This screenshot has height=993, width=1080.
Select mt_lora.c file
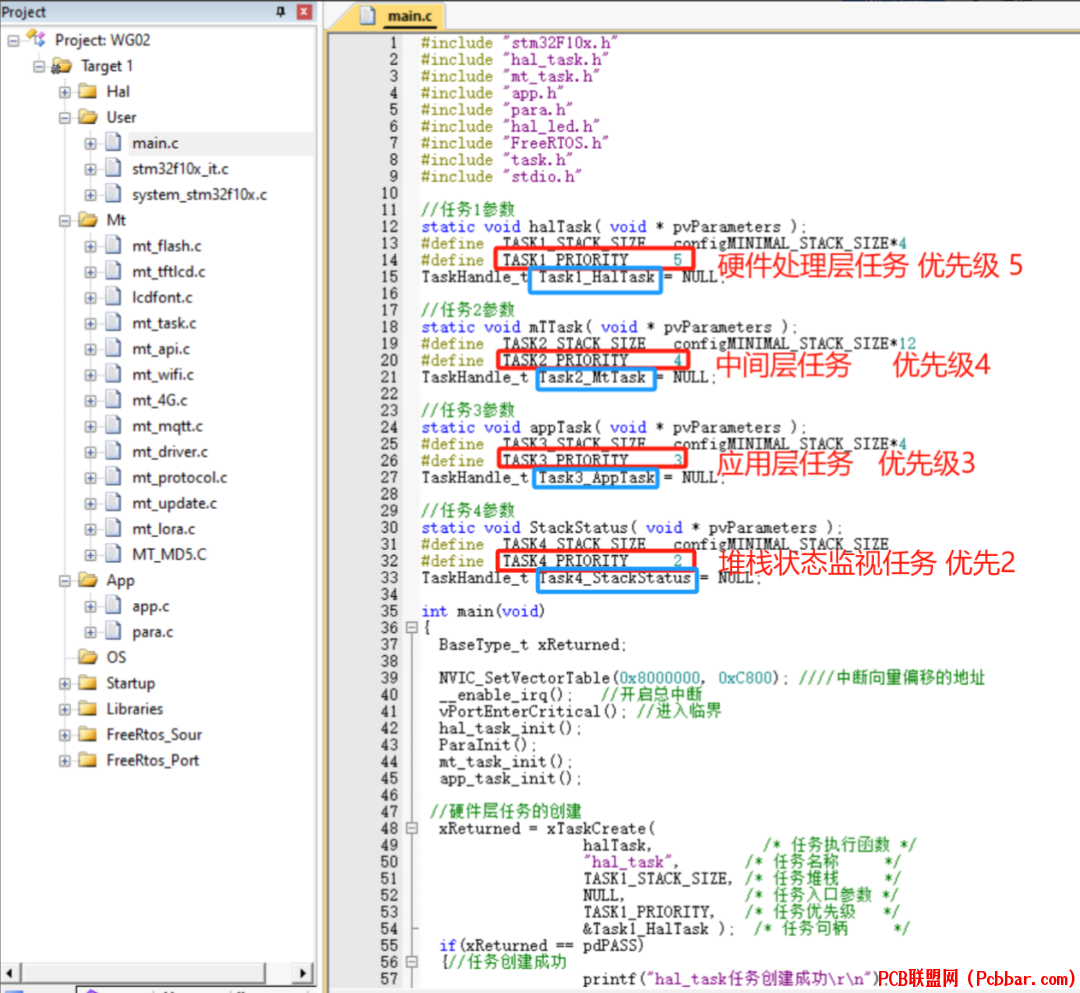163,529
